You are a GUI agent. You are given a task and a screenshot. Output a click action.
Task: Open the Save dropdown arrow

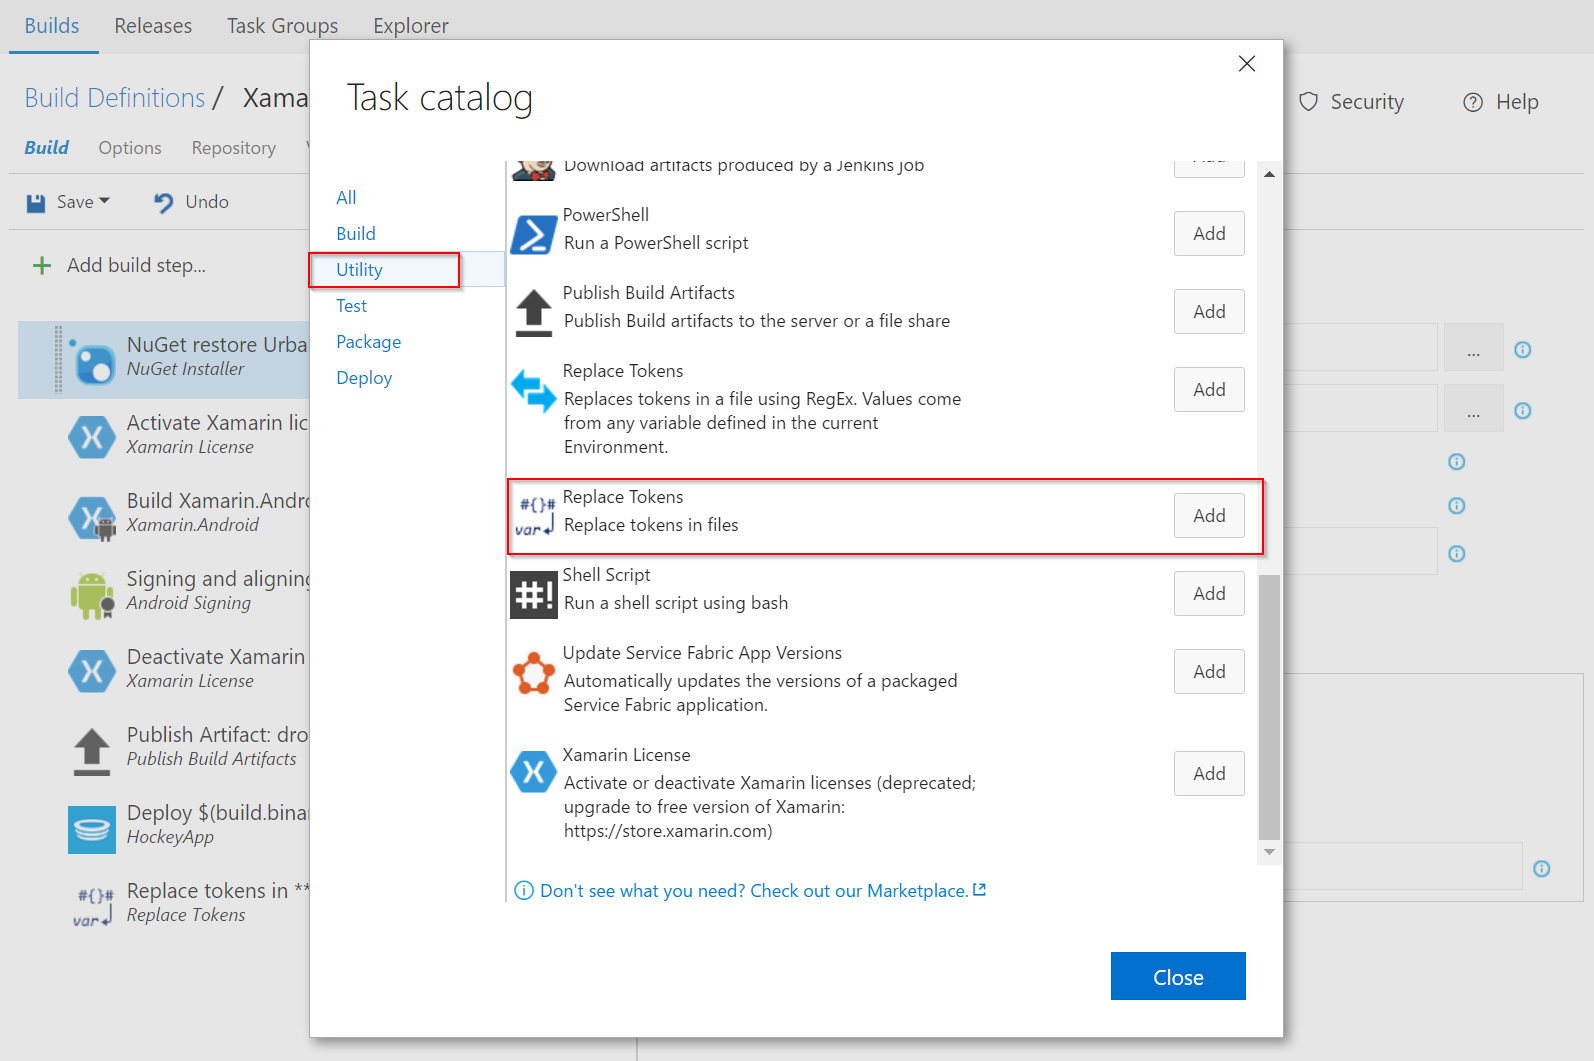coord(104,201)
